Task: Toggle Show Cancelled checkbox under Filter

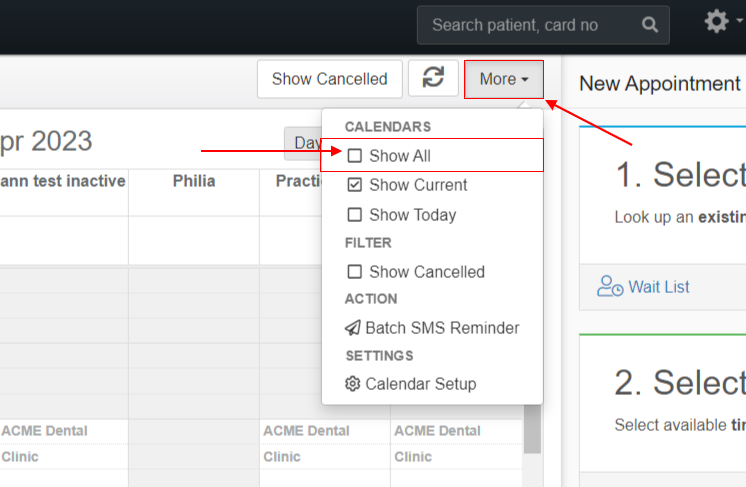Action: 354,272
